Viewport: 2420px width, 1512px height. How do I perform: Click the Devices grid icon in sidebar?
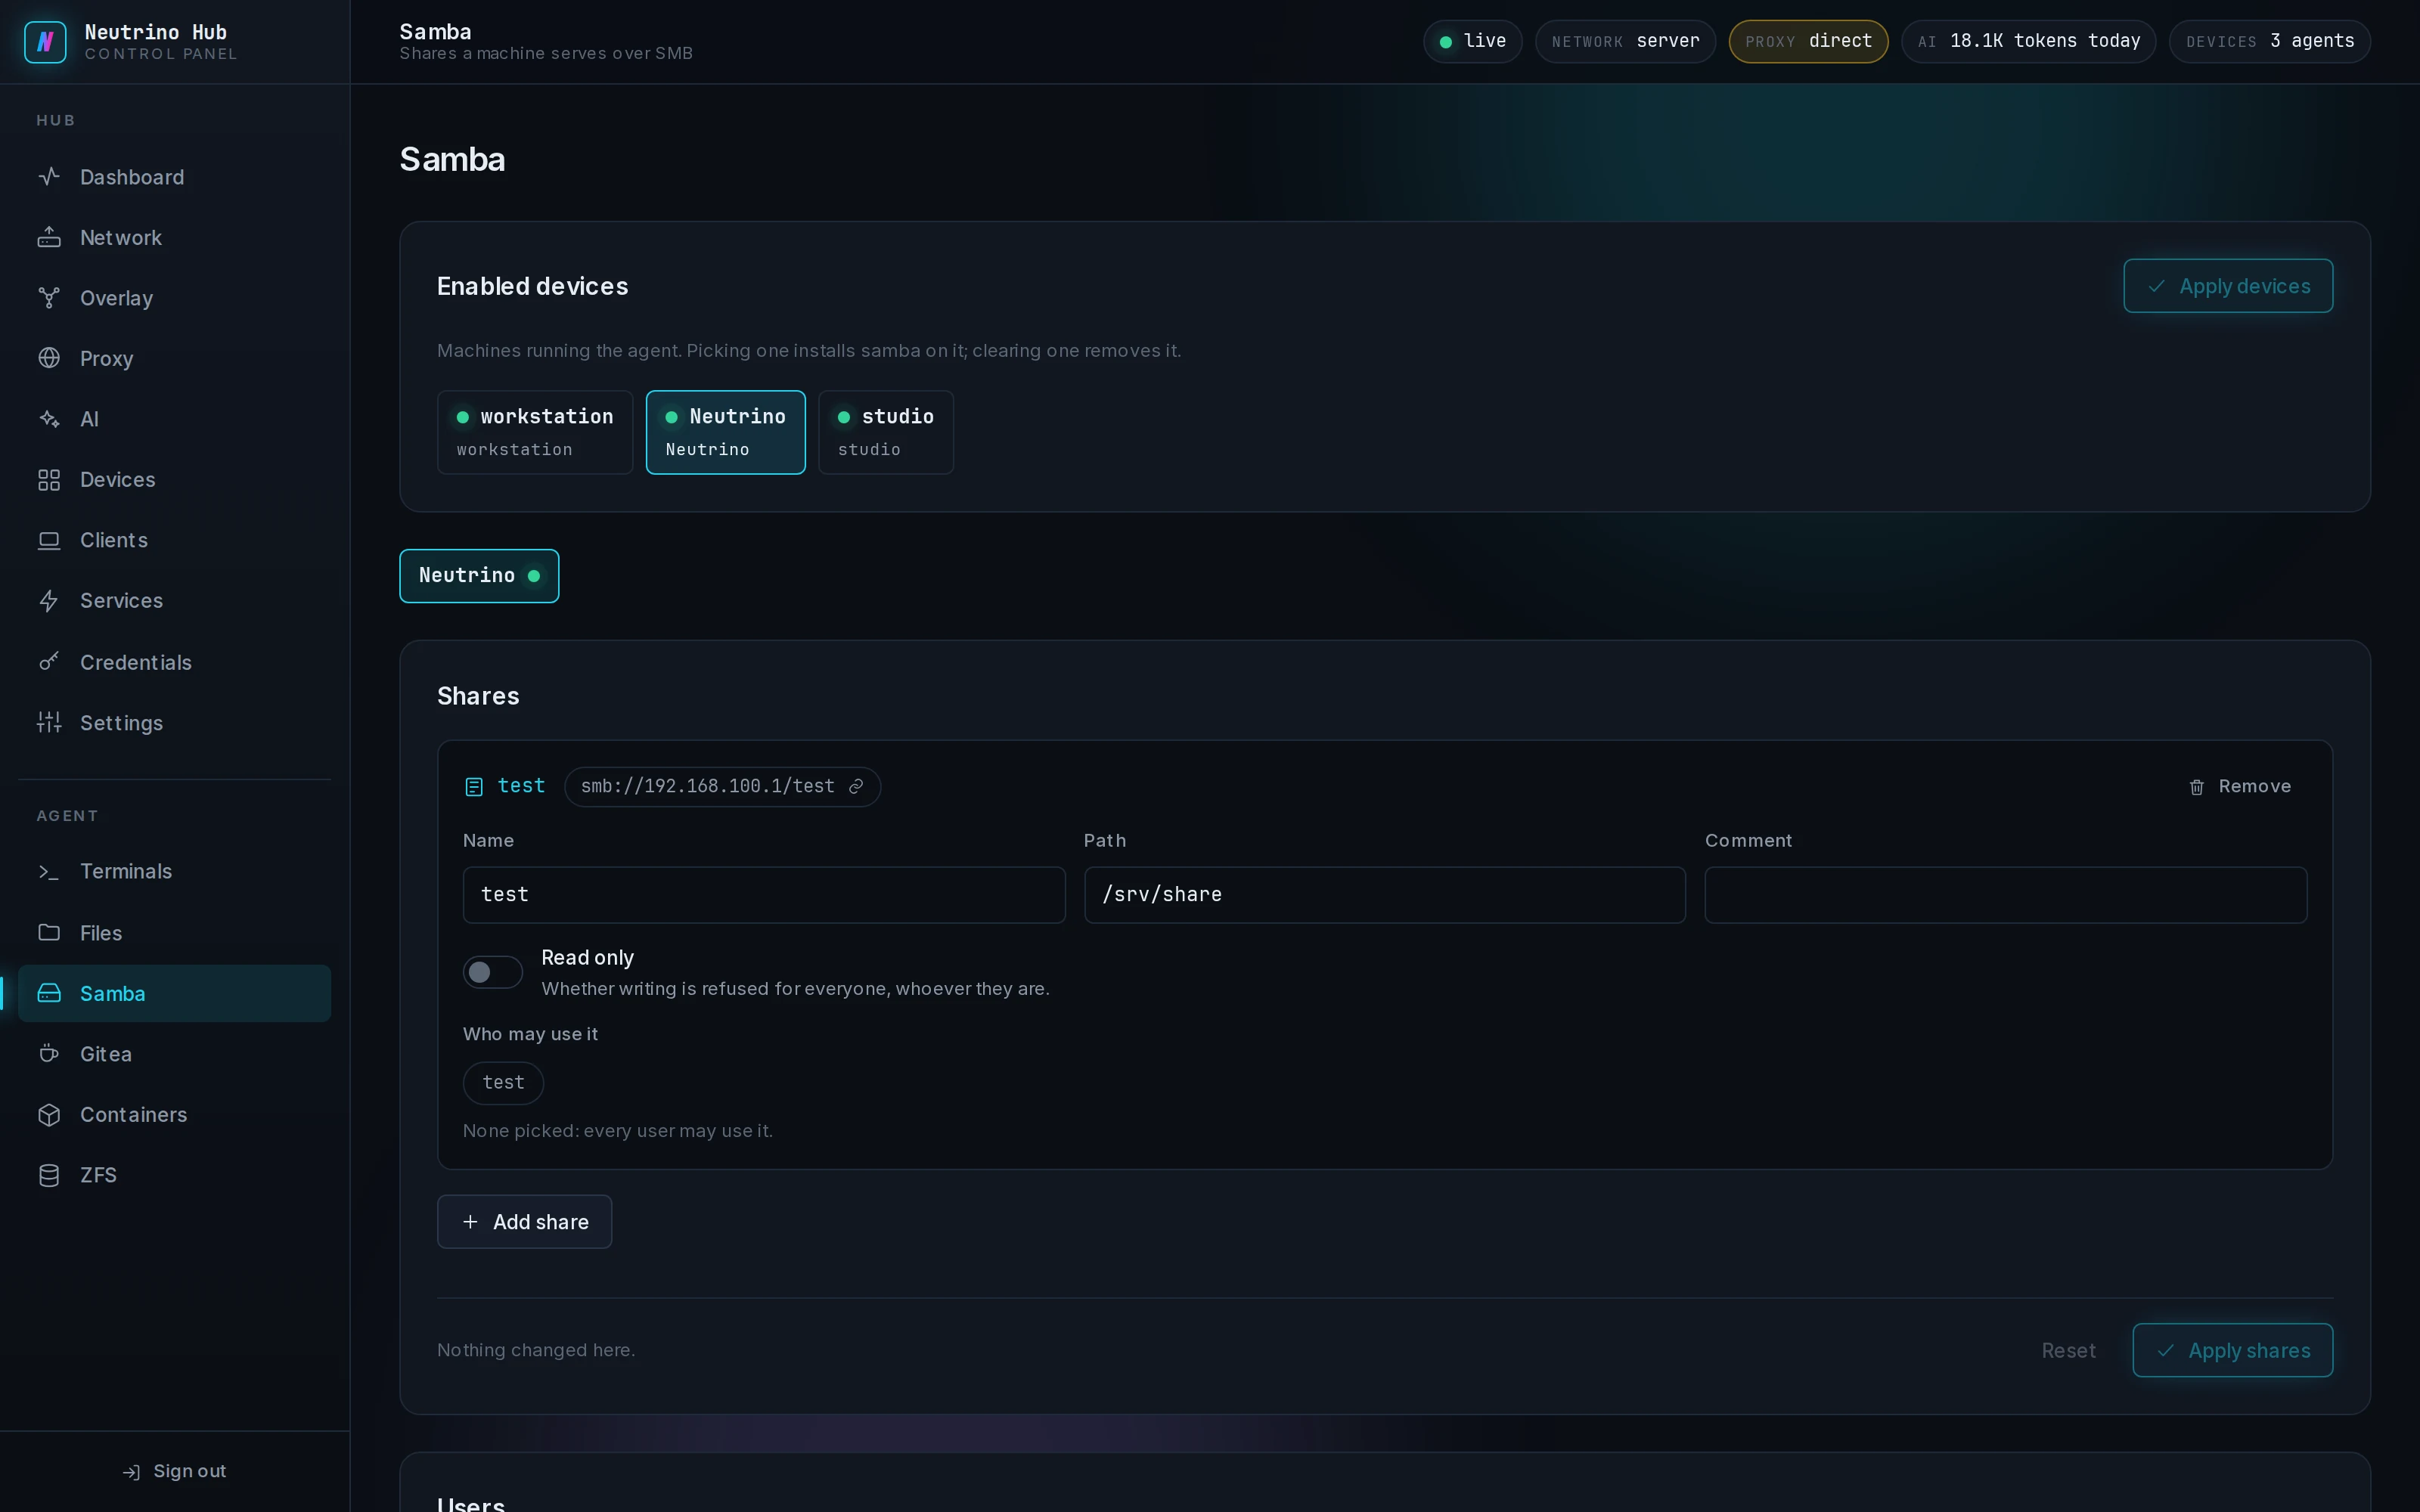tap(49, 480)
